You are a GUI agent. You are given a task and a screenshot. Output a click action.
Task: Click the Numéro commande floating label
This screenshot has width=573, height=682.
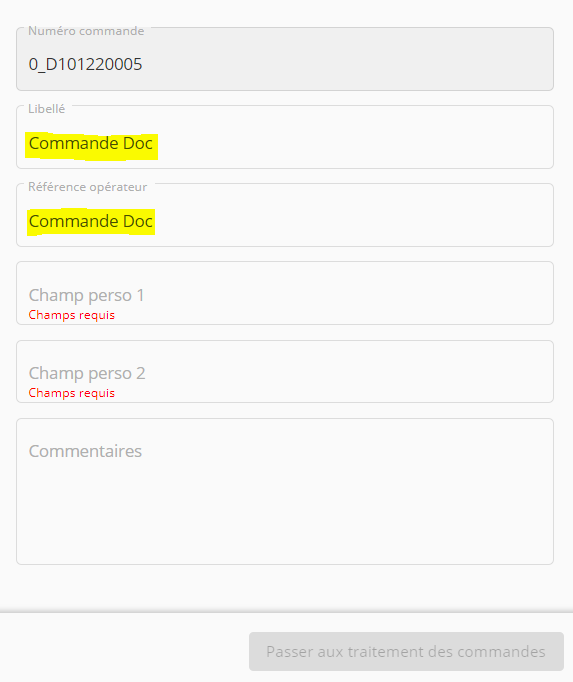(x=86, y=31)
